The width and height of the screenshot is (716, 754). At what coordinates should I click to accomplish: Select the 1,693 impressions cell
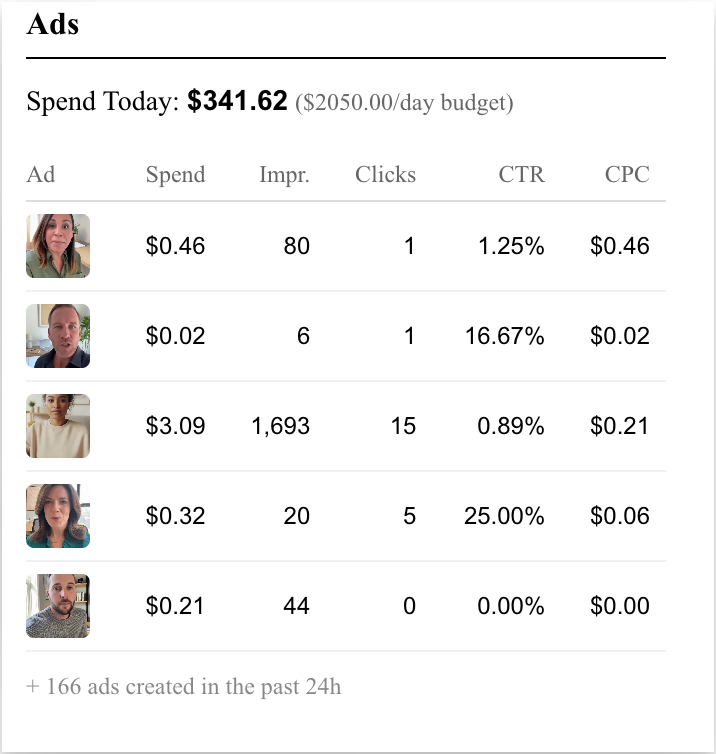point(281,426)
